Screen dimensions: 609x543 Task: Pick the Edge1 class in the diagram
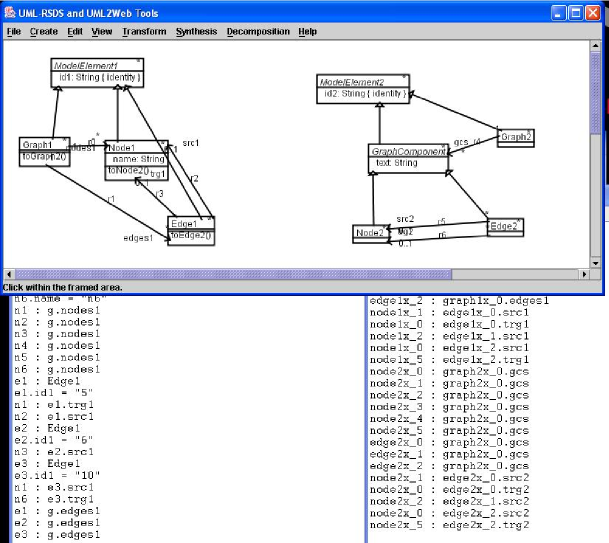(x=190, y=229)
